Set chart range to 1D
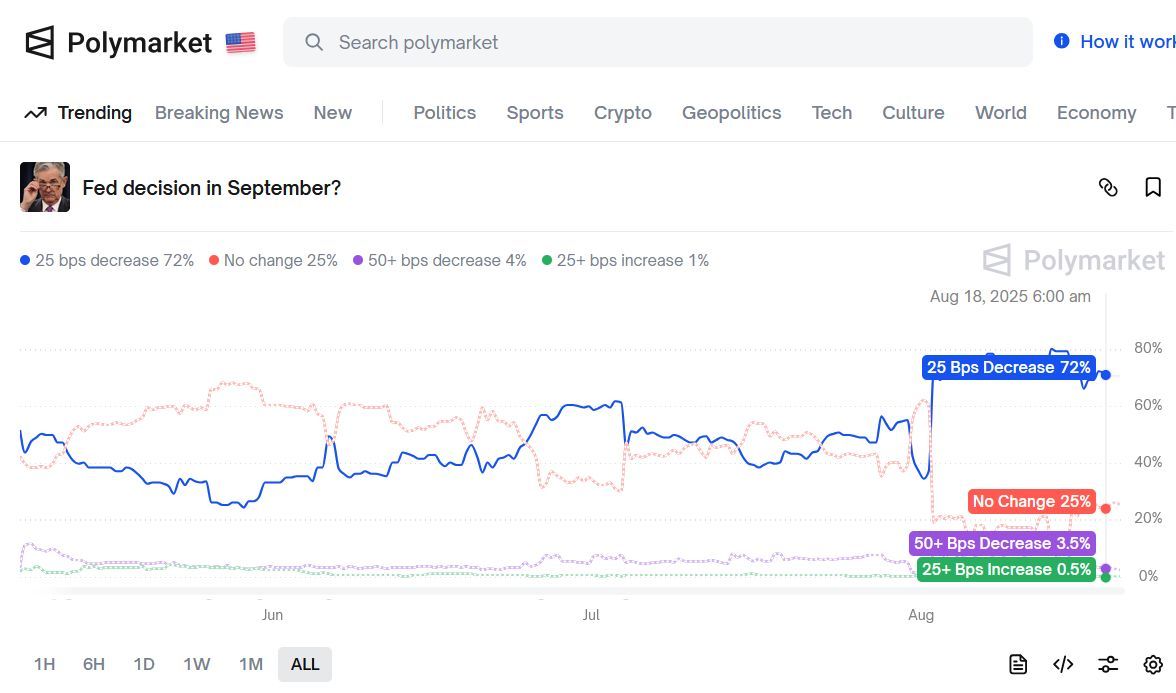This screenshot has height=693, width=1176. click(x=144, y=664)
